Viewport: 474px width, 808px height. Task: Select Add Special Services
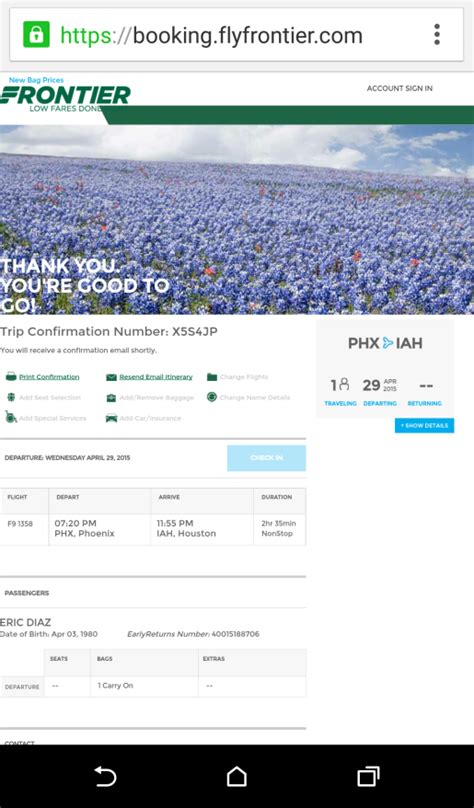pos(53,418)
